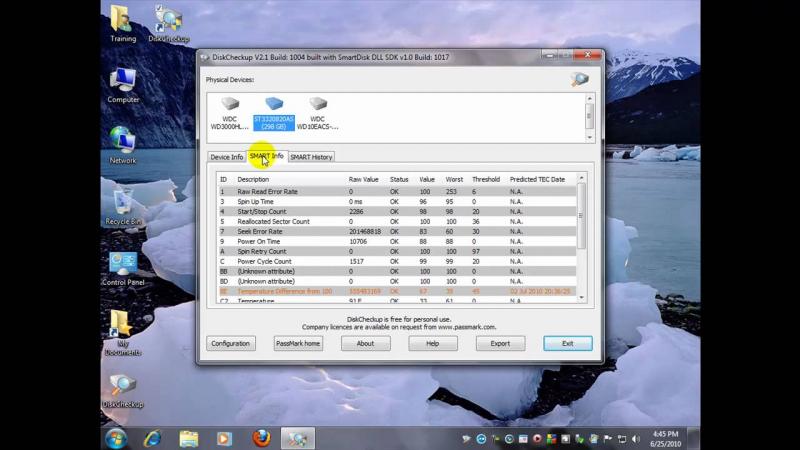Screen dimensions: 800x450
Task: Open Windows Media Player from taskbar
Action: pyautogui.click(x=224, y=439)
